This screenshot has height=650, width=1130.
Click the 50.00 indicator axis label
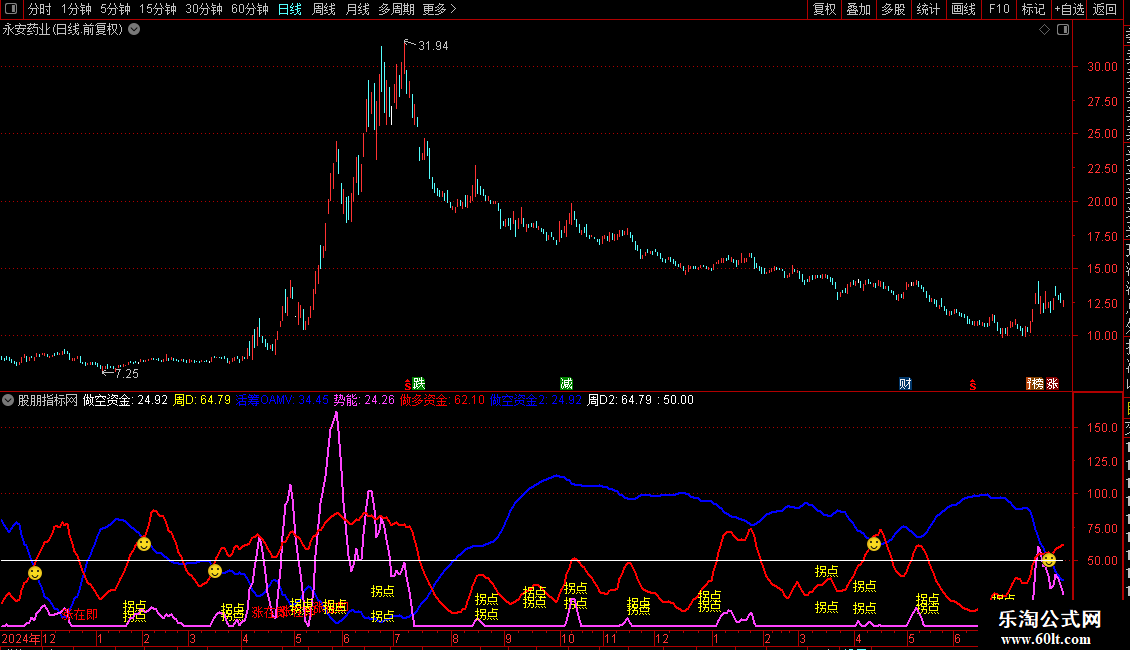click(1103, 561)
